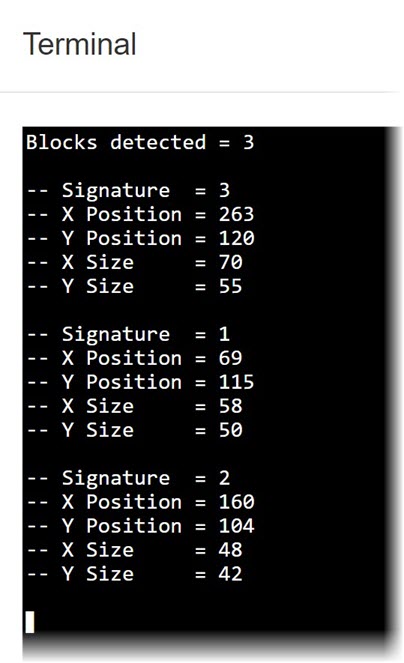
Task: Click the Y Size value 55
Action: pos(230,286)
